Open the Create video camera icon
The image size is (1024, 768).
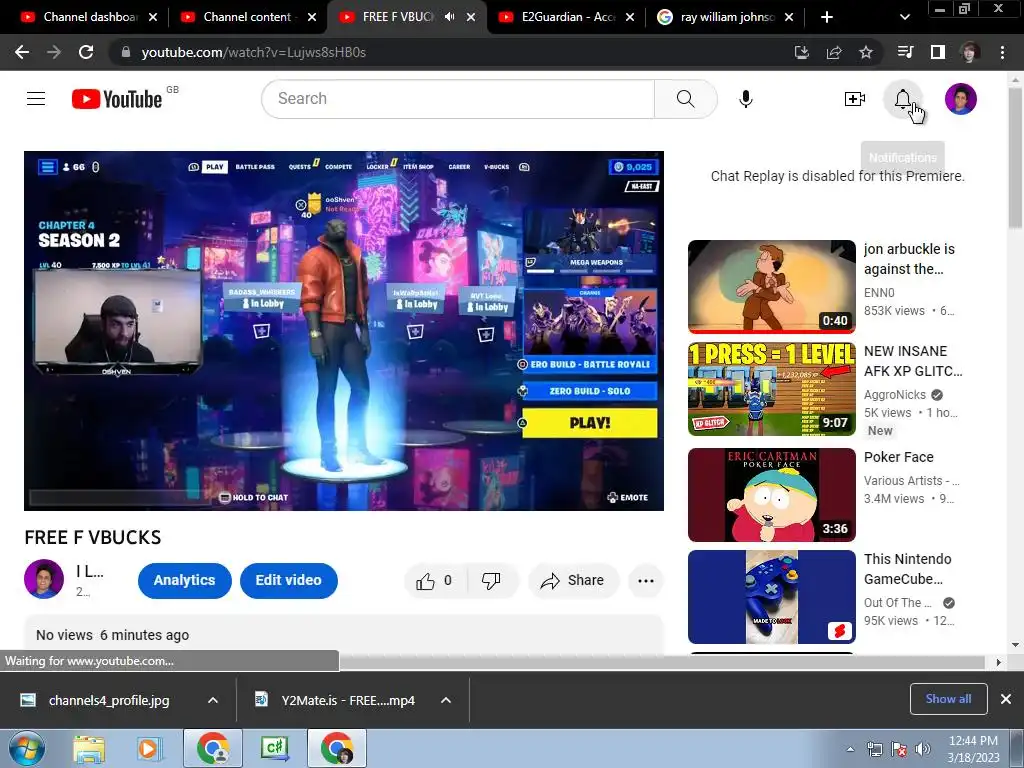click(x=854, y=99)
